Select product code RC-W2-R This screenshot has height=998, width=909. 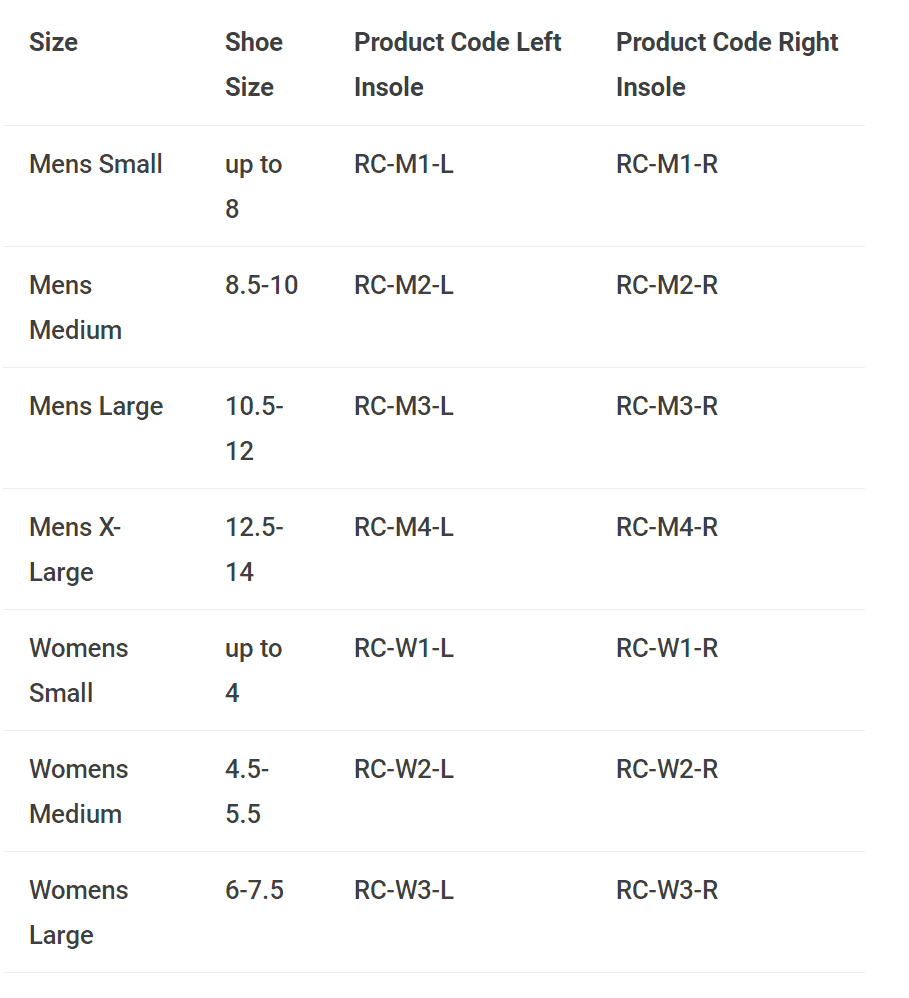pyautogui.click(x=667, y=769)
